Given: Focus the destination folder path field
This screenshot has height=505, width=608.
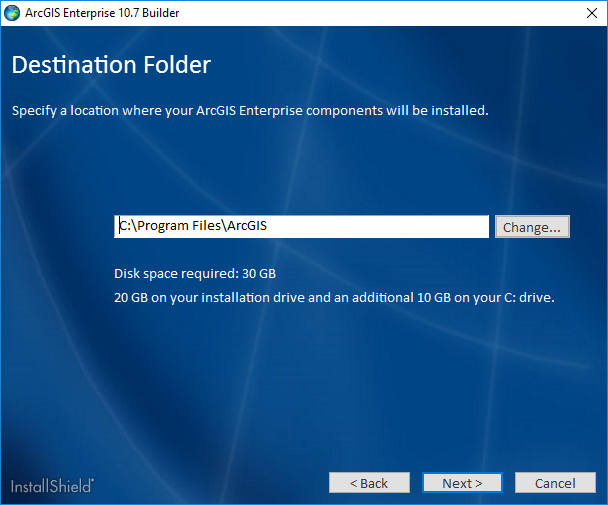Looking at the screenshot, I should tap(301, 226).
